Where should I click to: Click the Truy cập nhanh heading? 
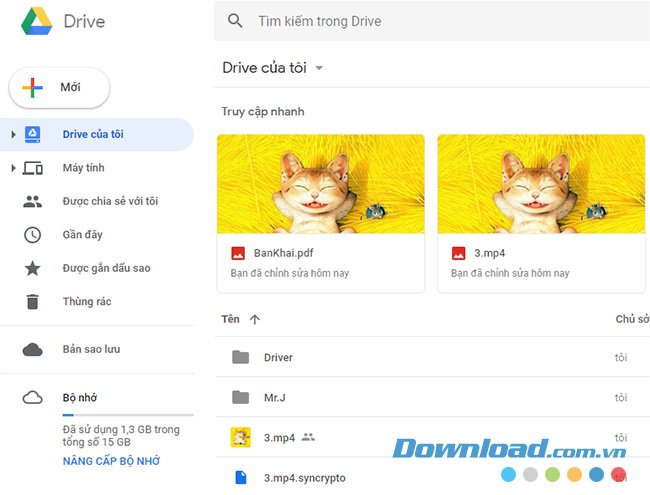(x=263, y=112)
